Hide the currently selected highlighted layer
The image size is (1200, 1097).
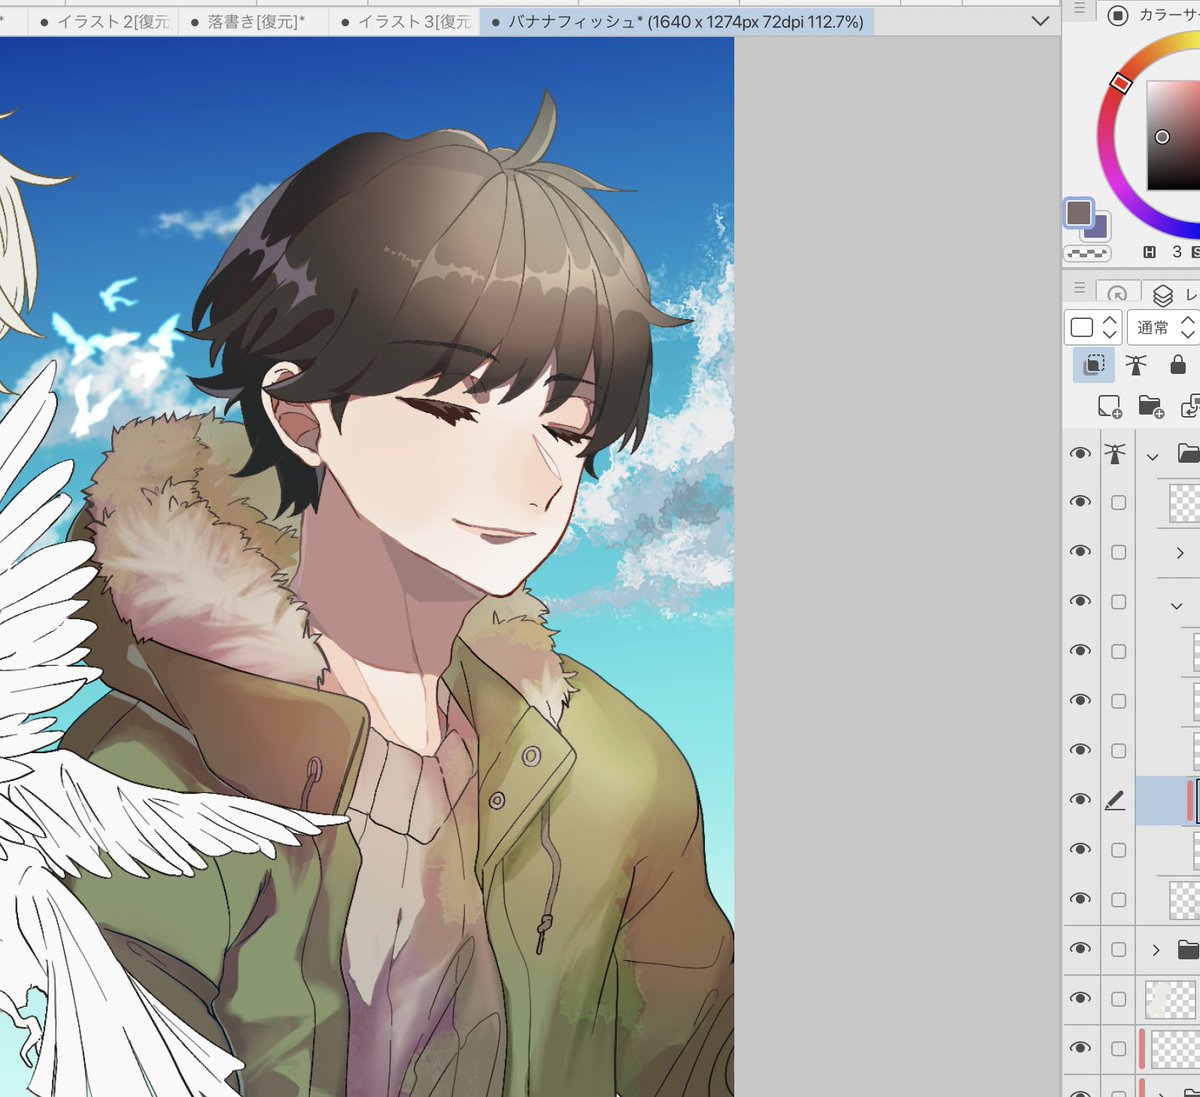point(1080,800)
